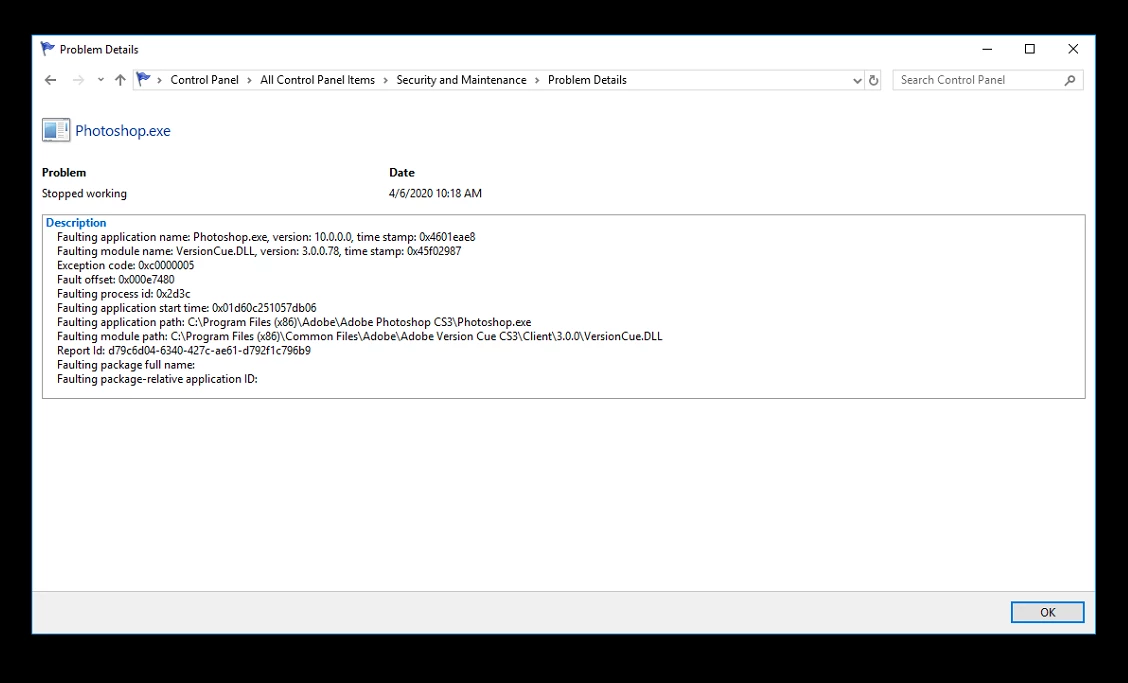
Task: Select Security and Maintenance breadcrumb
Action: pyautogui.click(x=461, y=80)
